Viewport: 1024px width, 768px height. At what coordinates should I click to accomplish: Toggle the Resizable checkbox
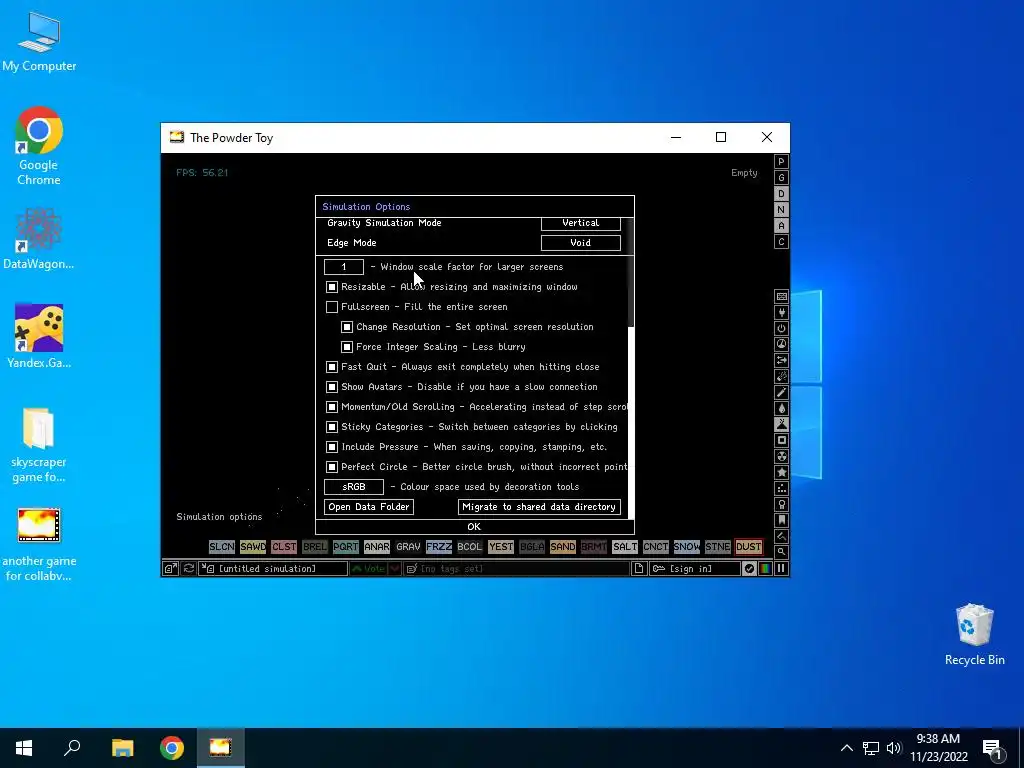332,287
